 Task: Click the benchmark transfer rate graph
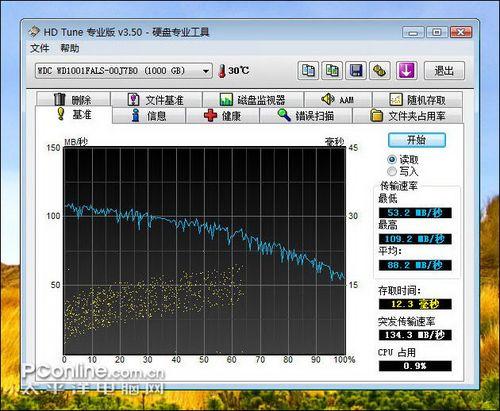tap(204, 251)
